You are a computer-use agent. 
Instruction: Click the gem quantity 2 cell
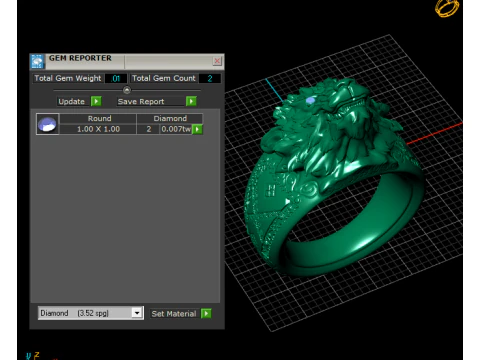149,129
